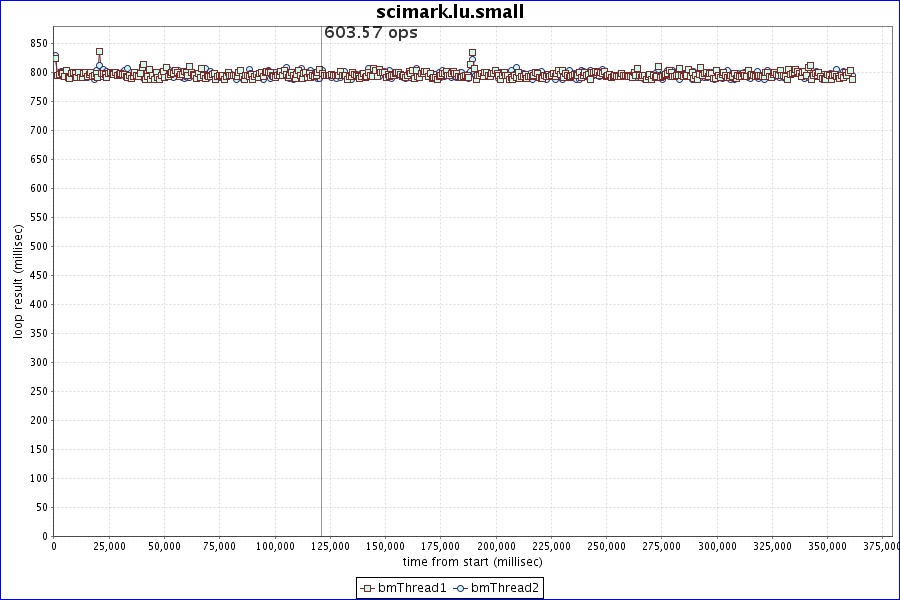Viewport: 900px width, 600px height.
Task: Click the 800 tick on the y-axis
Action: pyautogui.click(x=39, y=72)
